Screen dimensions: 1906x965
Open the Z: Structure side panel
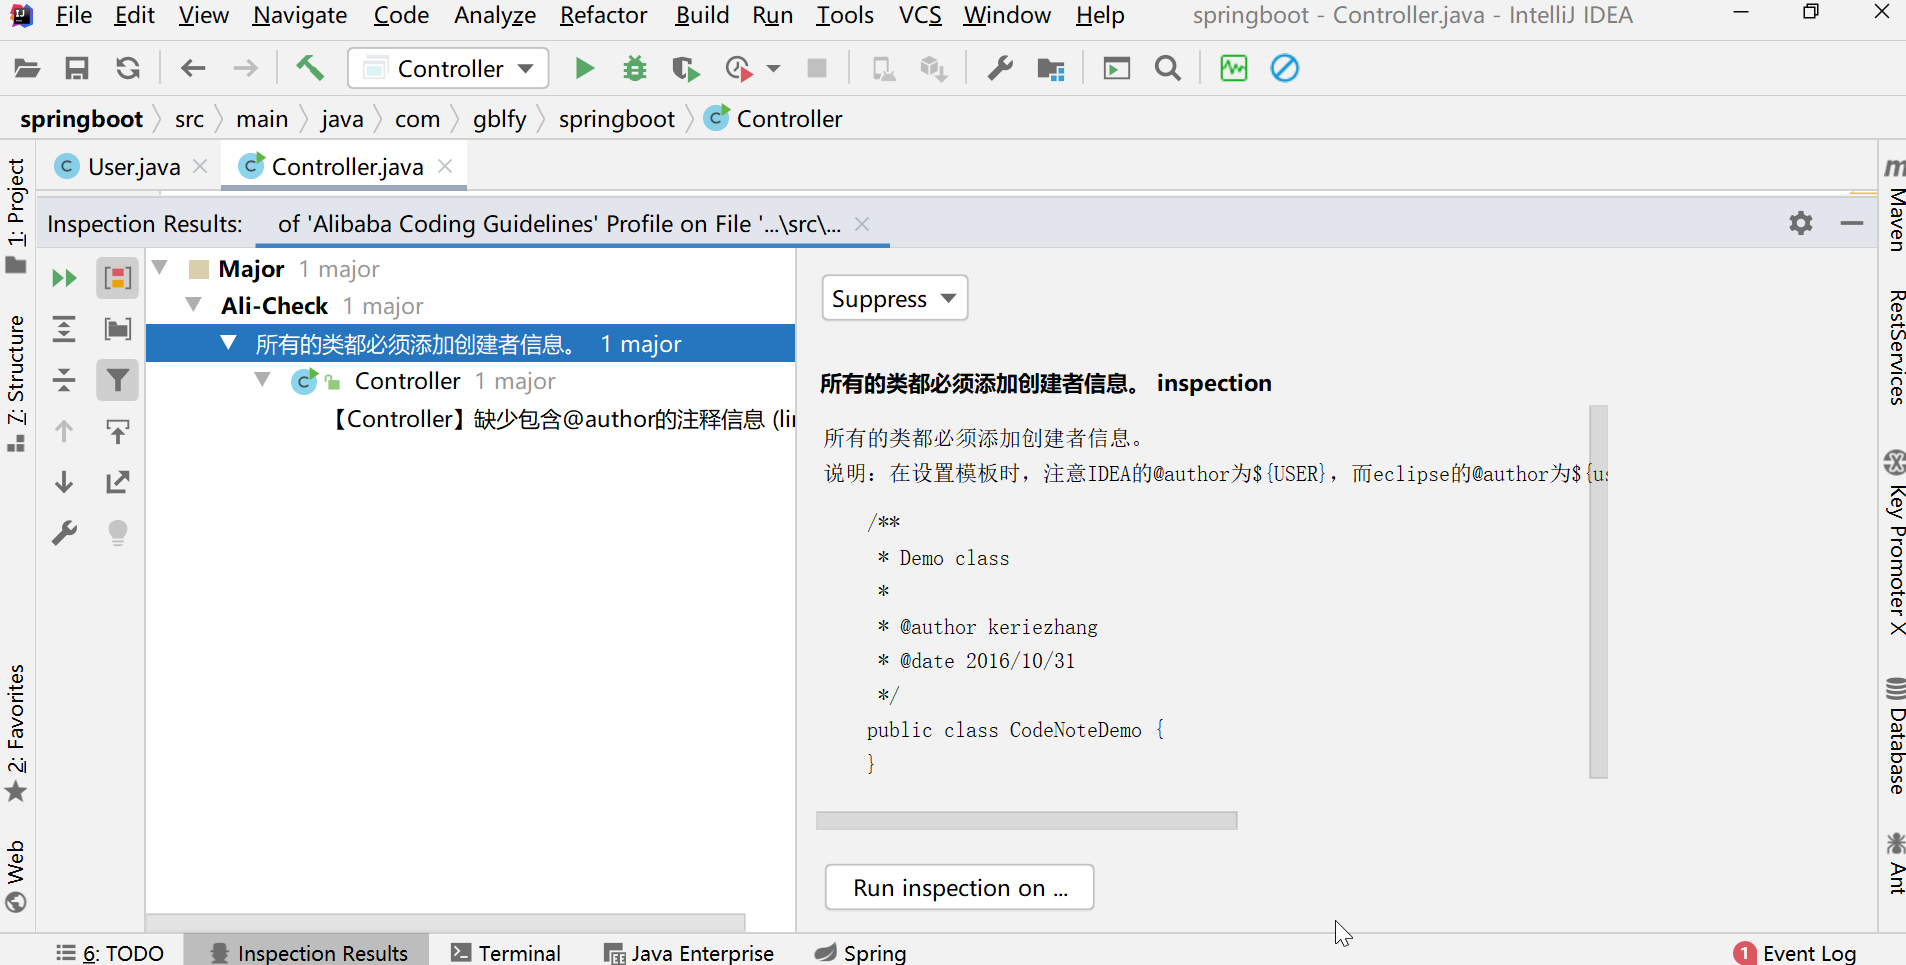point(16,383)
